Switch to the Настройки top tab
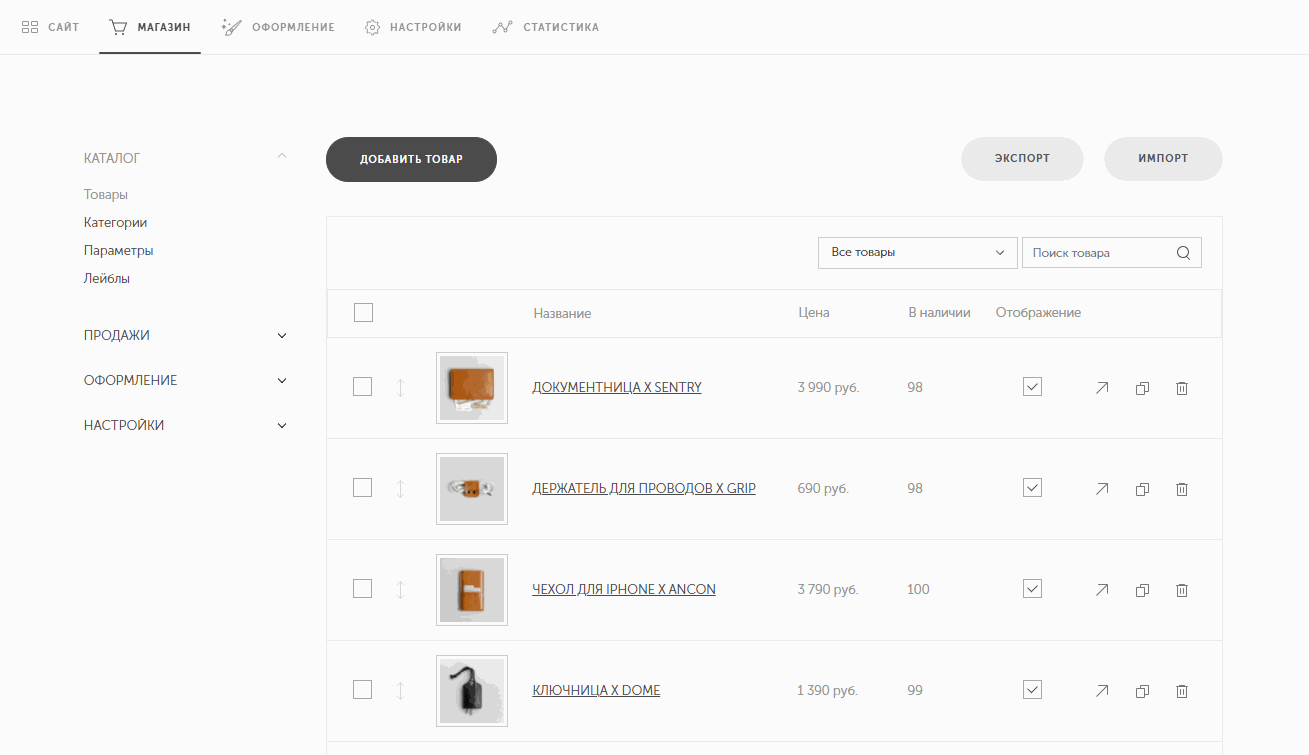 click(413, 27)
